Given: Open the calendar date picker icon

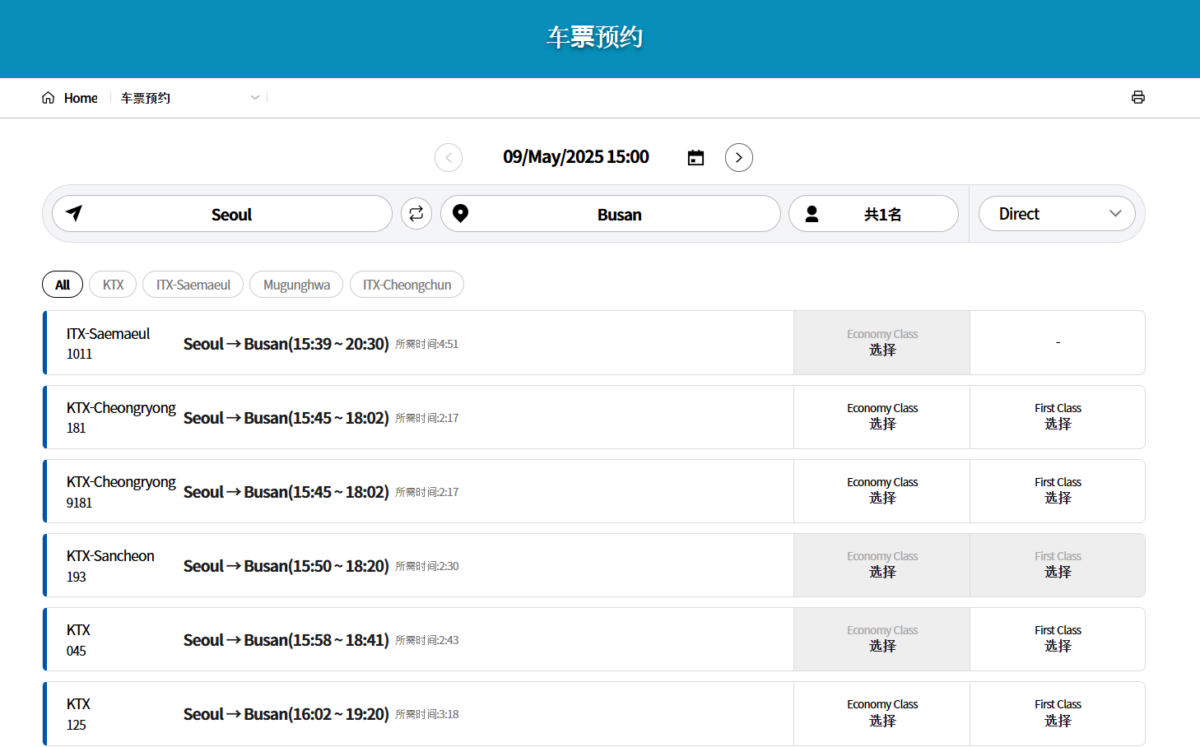Looking at the screenshot, I should pyautogui.click(x=696, y=158).
